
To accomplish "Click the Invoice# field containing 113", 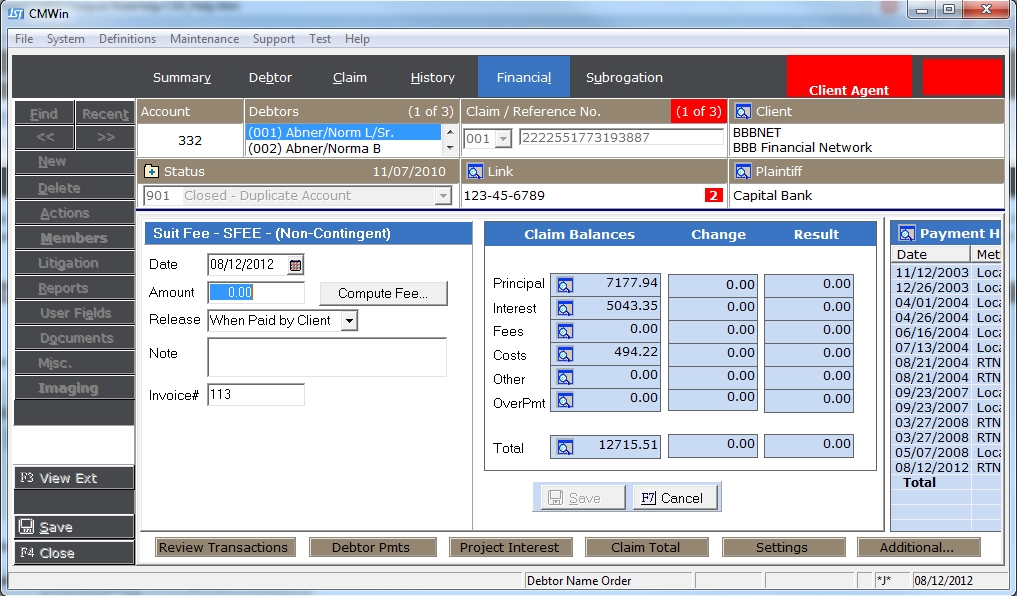I will click(x=256, y=394).
